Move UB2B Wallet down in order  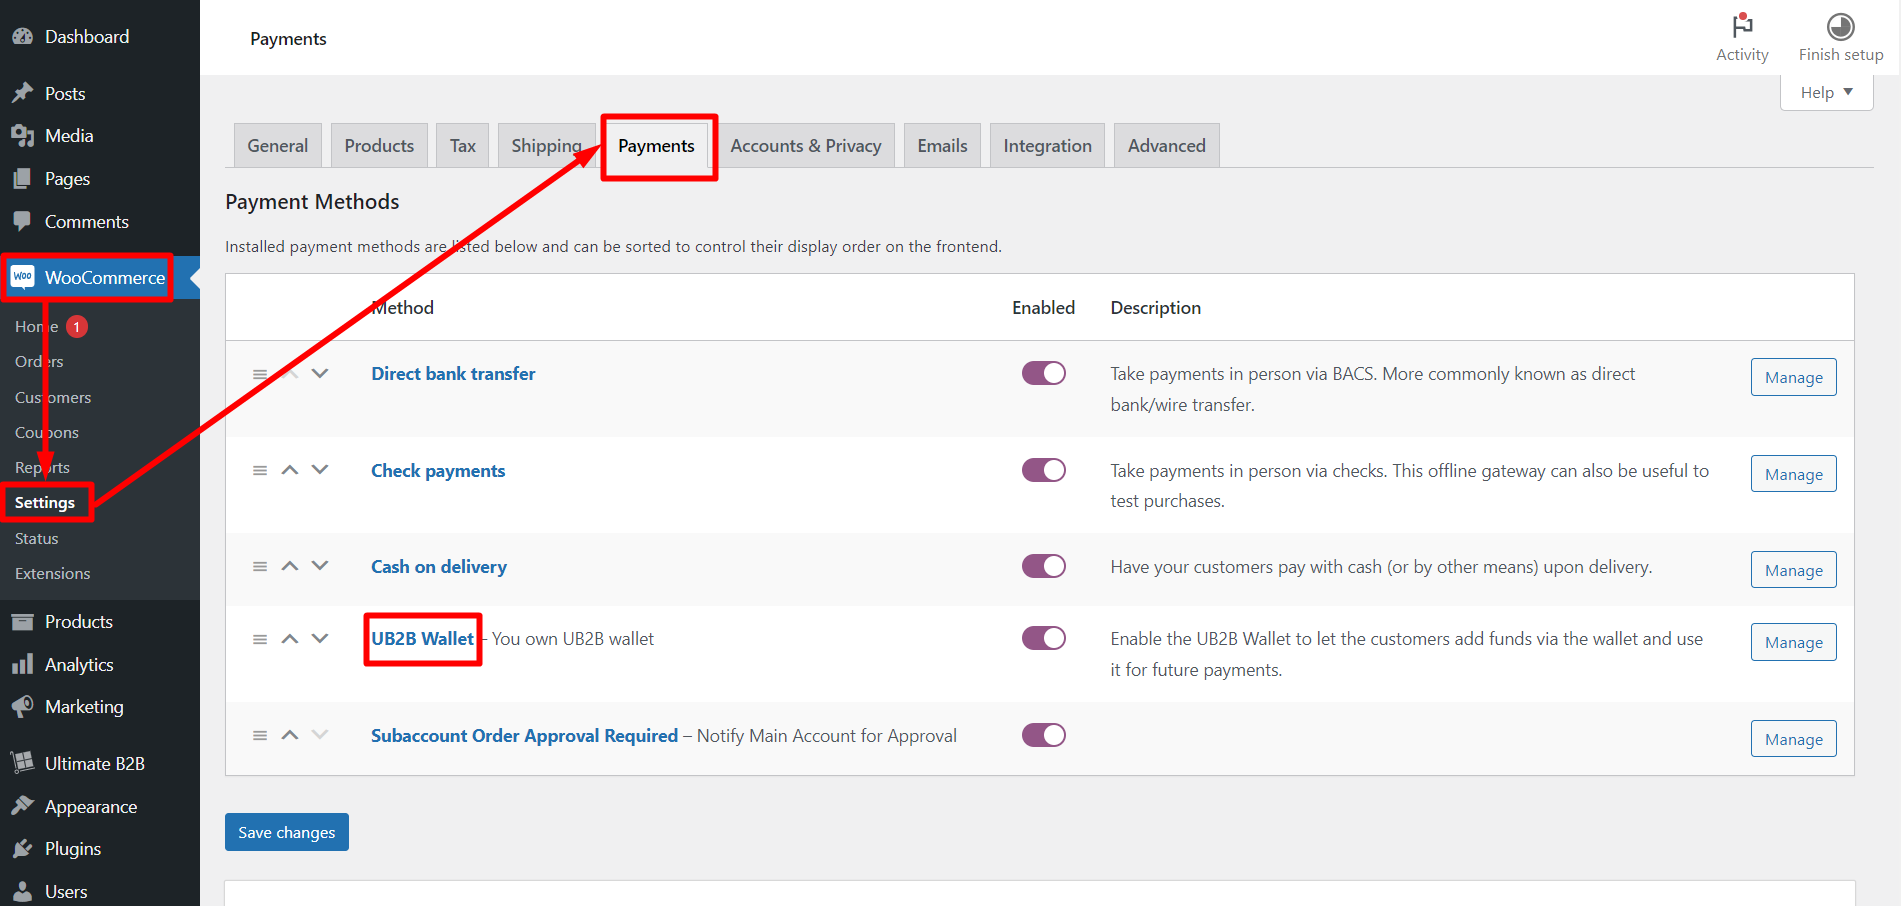pos(320,639)
